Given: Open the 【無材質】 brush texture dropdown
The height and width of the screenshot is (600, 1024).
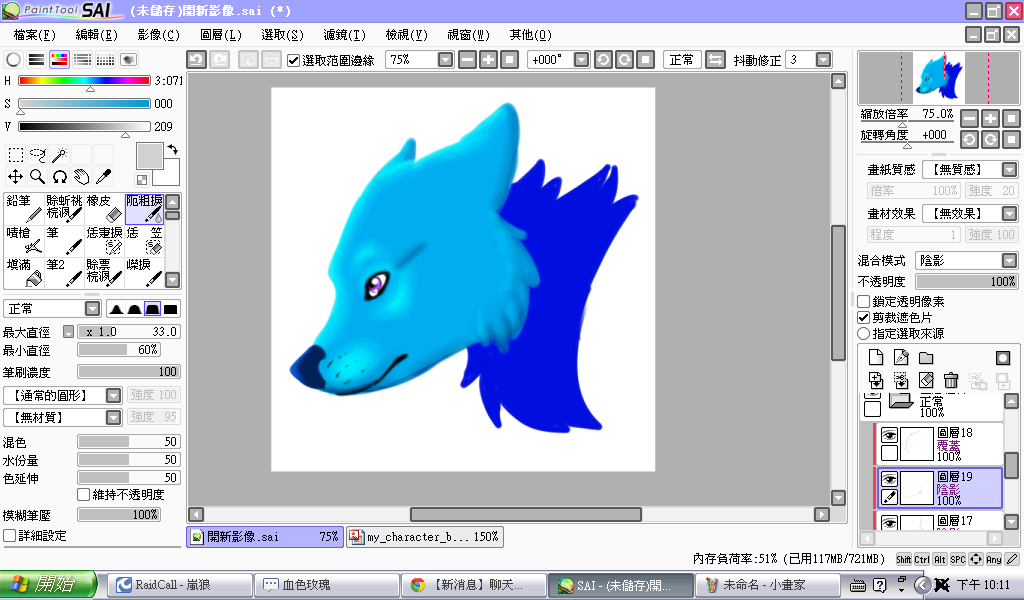Looking at the screenshot, I should [x=114, y=417].
